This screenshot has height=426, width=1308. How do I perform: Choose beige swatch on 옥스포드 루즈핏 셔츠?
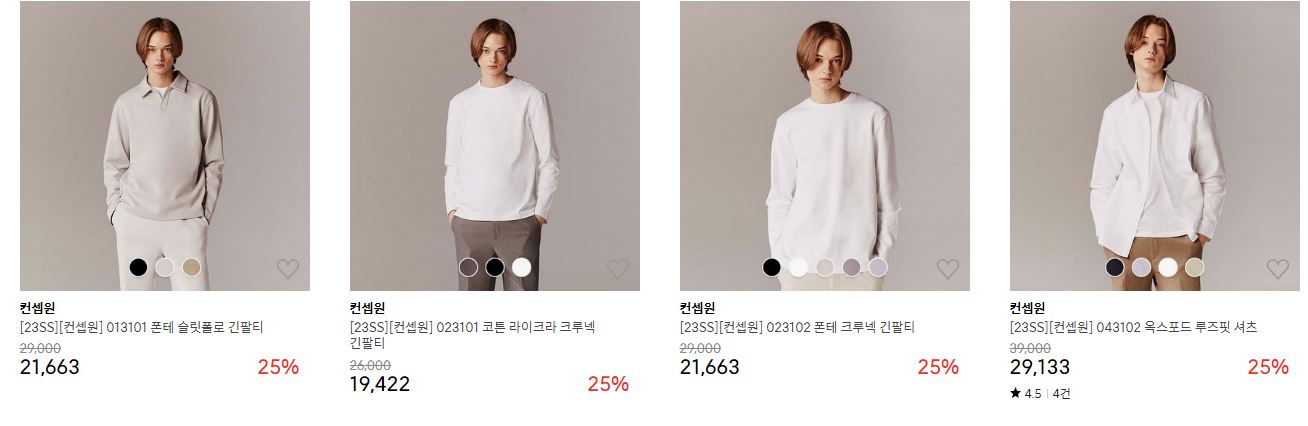pos(1195,267)
